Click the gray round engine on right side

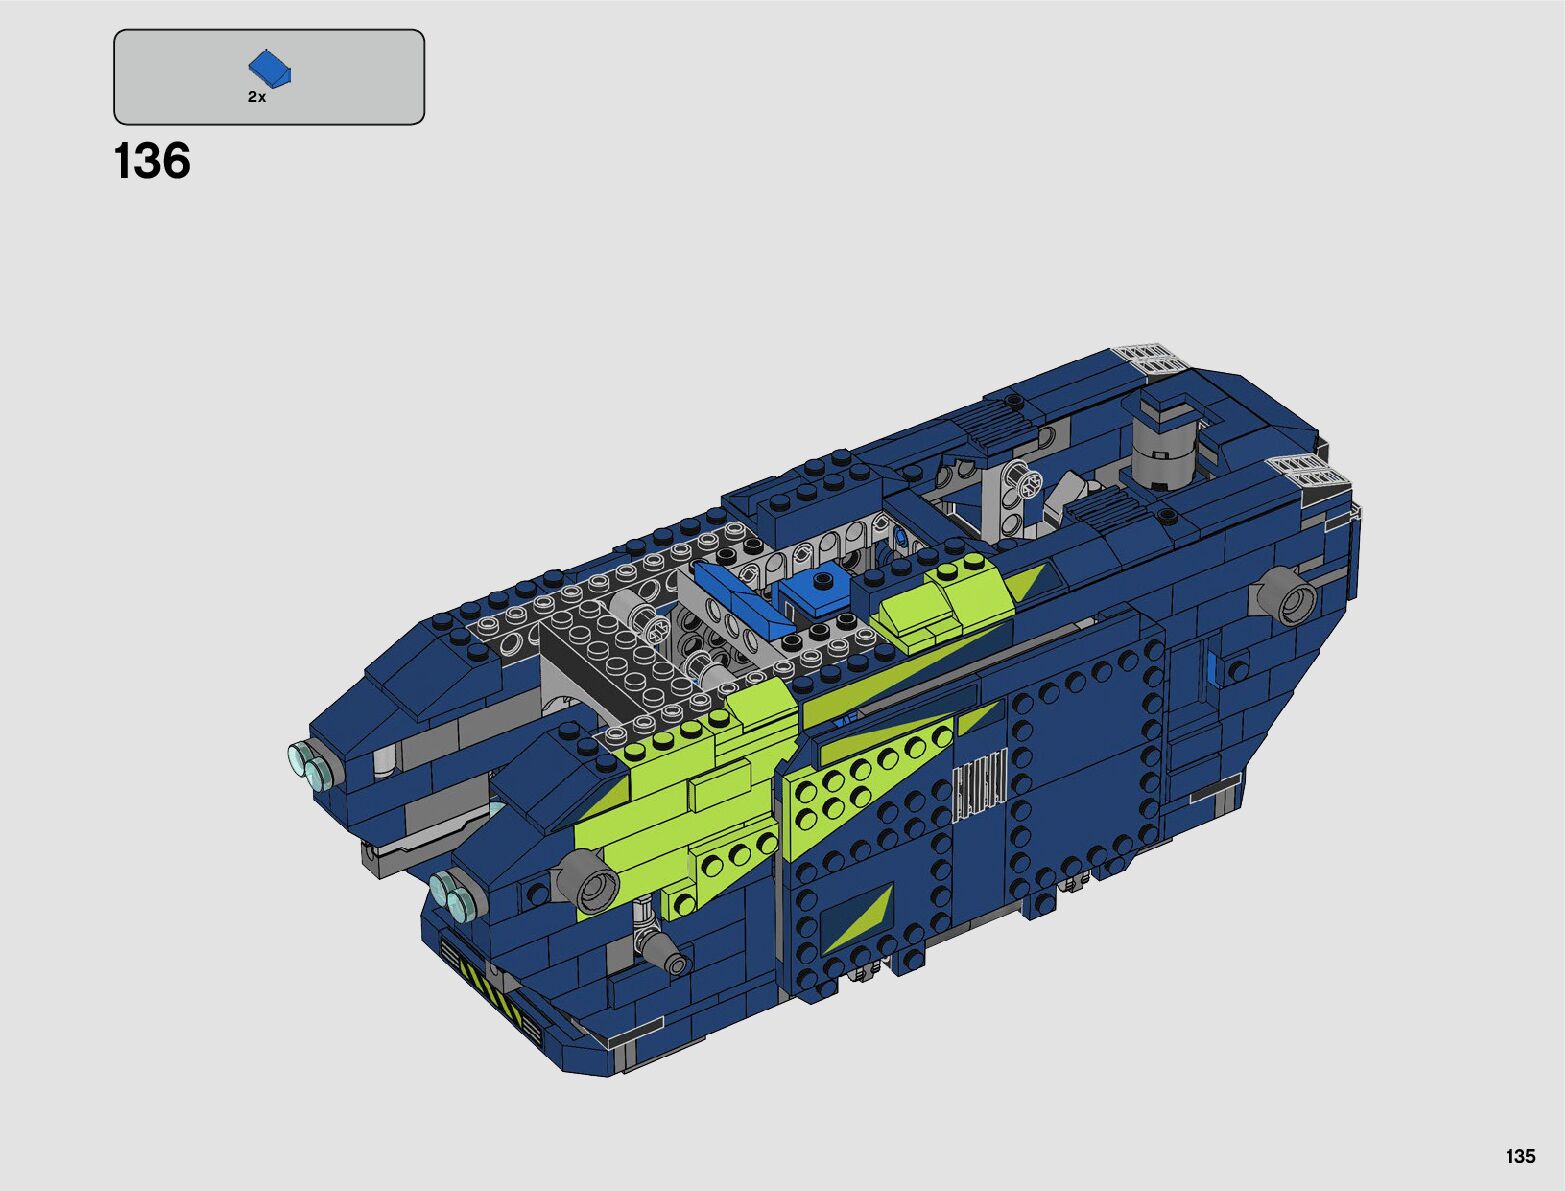tap(1285, 600)
